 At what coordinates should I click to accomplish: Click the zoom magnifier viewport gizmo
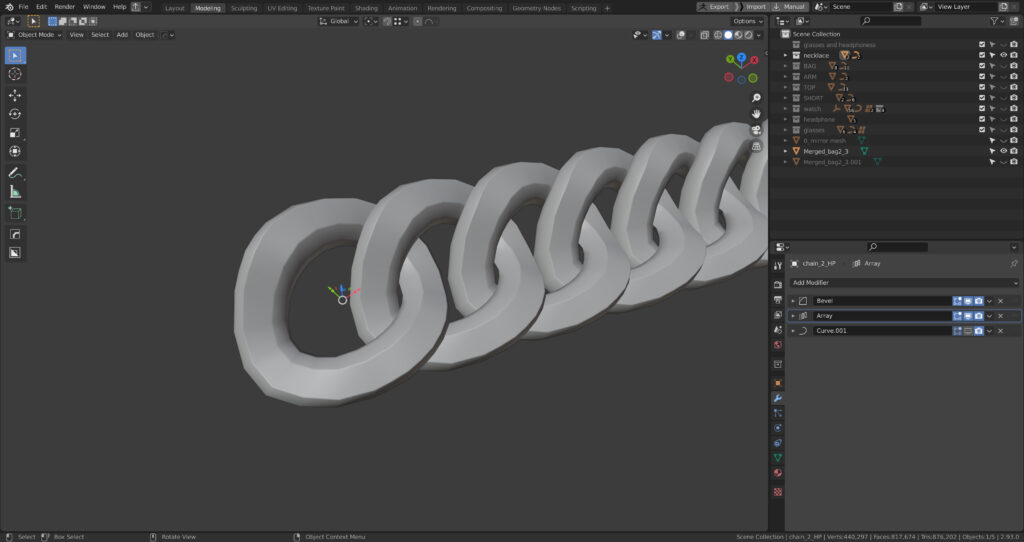tap(757, 98)
